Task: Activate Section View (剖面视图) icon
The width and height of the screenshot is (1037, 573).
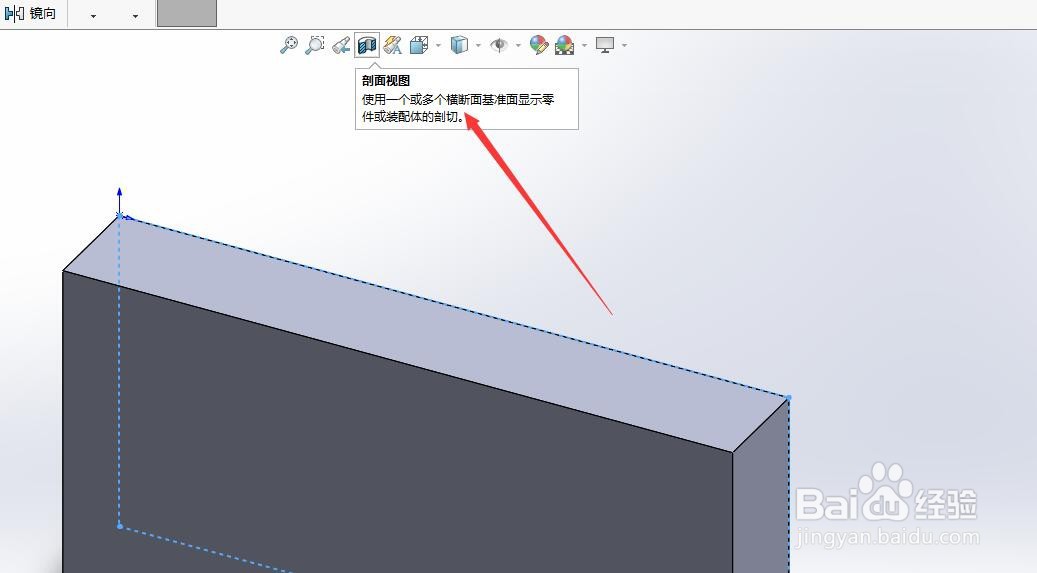Action: tap(367, 45)
